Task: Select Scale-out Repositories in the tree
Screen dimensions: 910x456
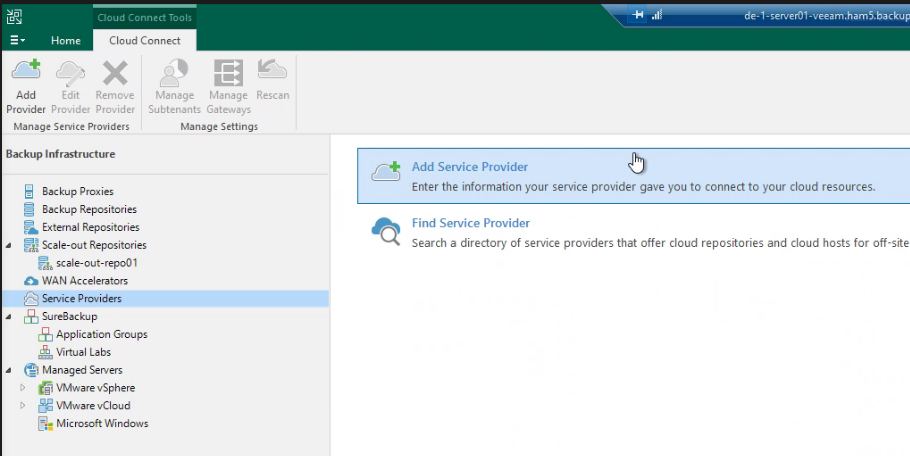Action: click(x=94, y=245)
